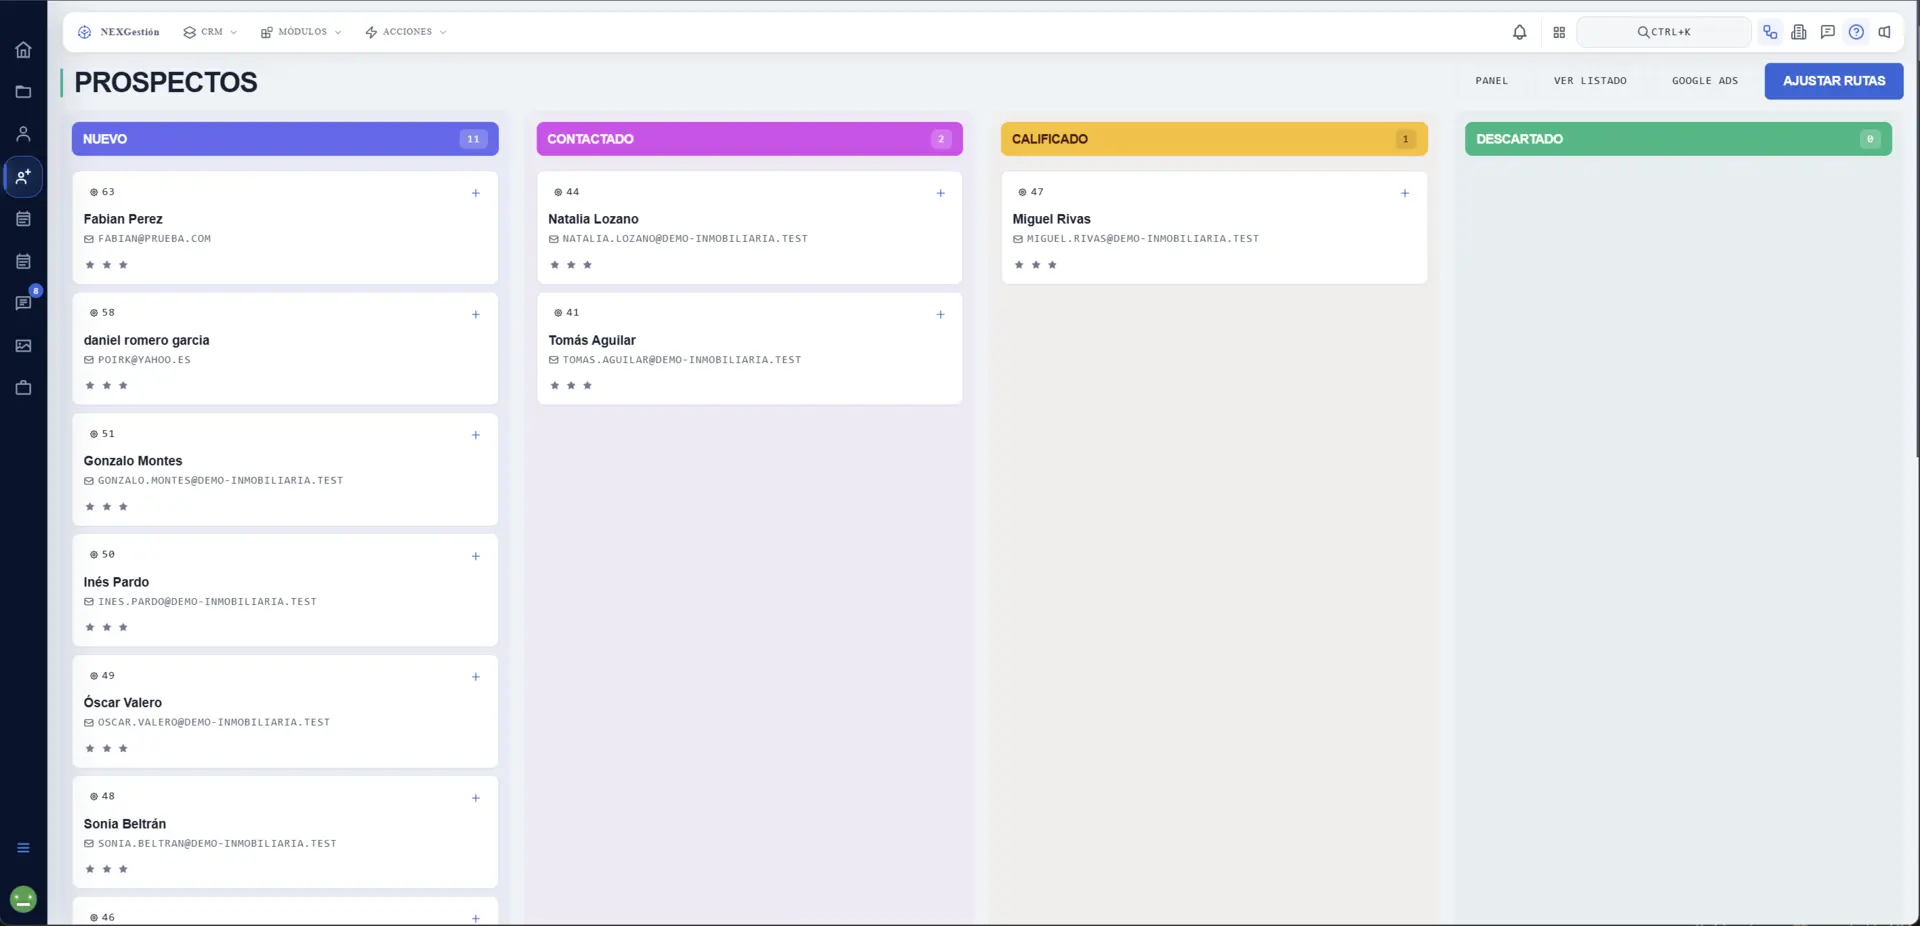
Task: Open the GOOGLE ADS tab
Action: point(1705,81)
